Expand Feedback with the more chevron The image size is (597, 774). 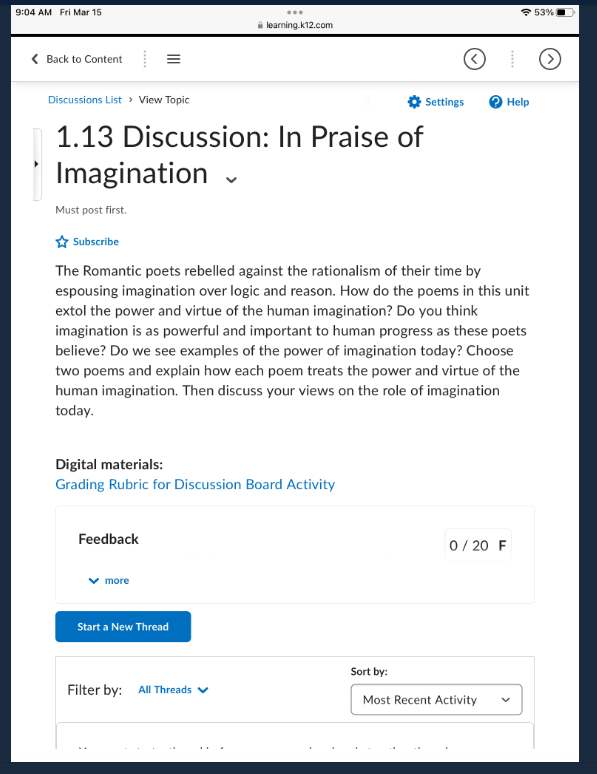click(93, 580)
